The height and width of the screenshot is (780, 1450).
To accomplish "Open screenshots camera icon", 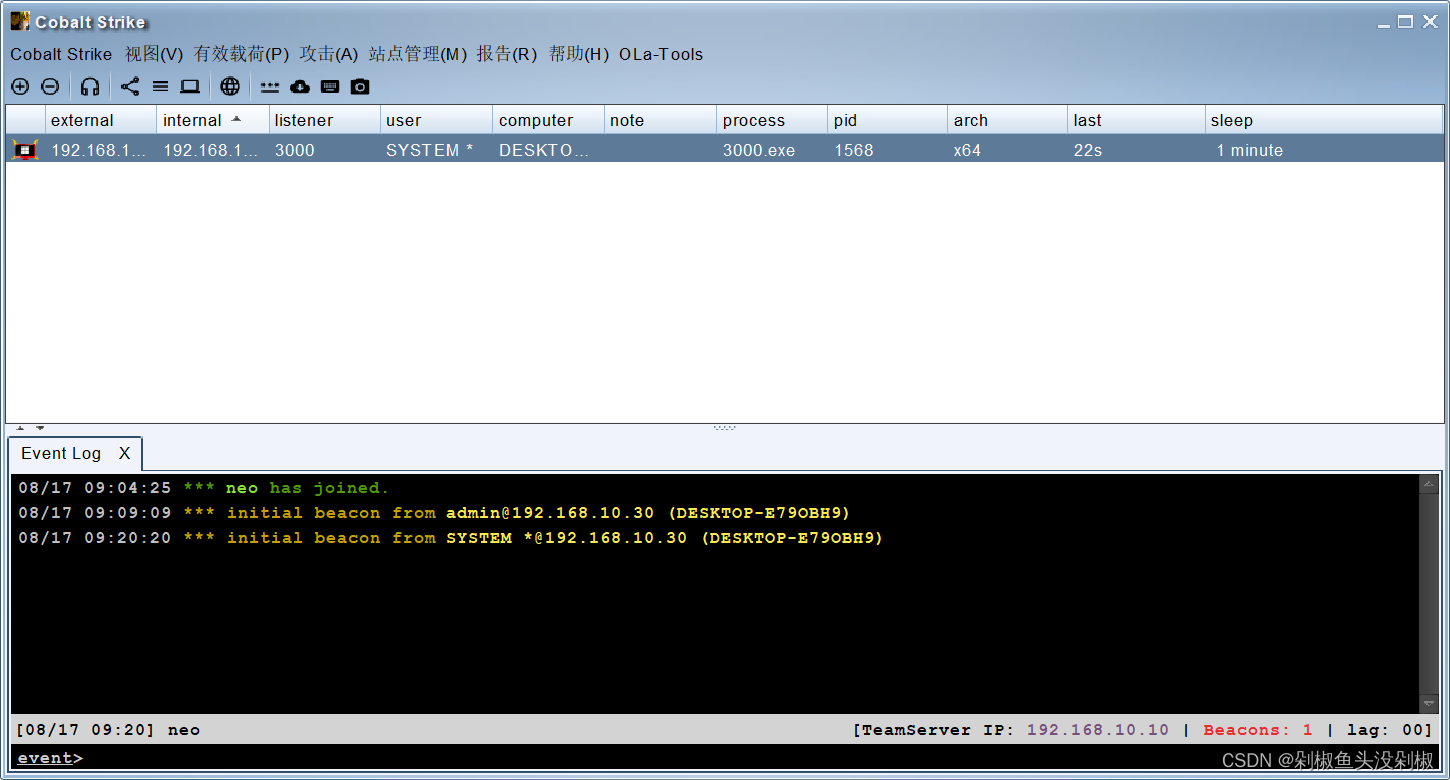I will 360,87.
